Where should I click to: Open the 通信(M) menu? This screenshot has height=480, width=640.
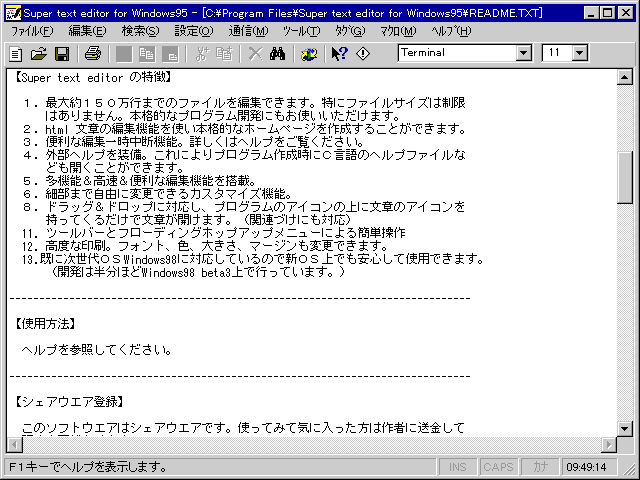click(248, 31)
